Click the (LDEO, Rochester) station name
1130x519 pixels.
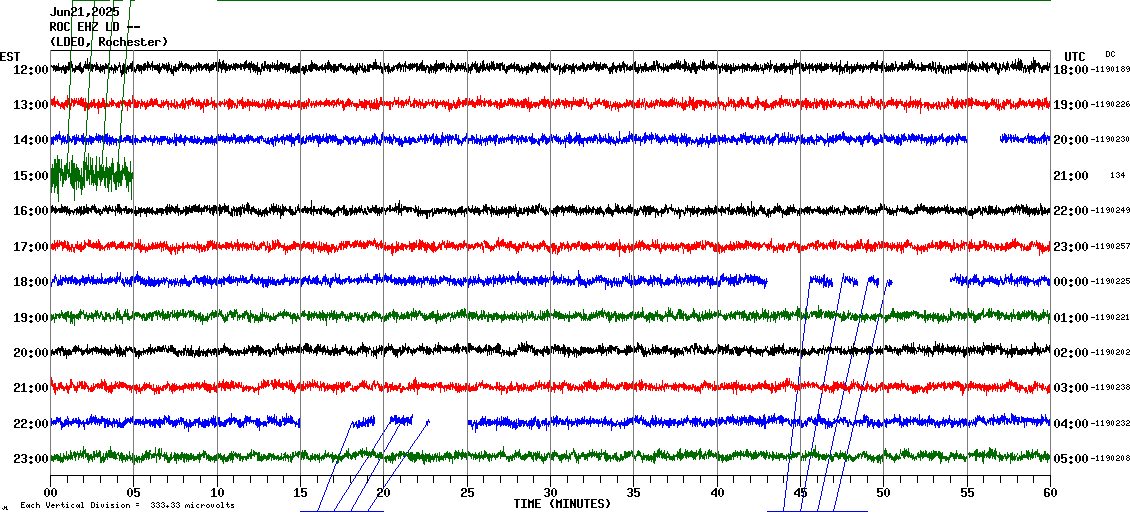(108, 42)
